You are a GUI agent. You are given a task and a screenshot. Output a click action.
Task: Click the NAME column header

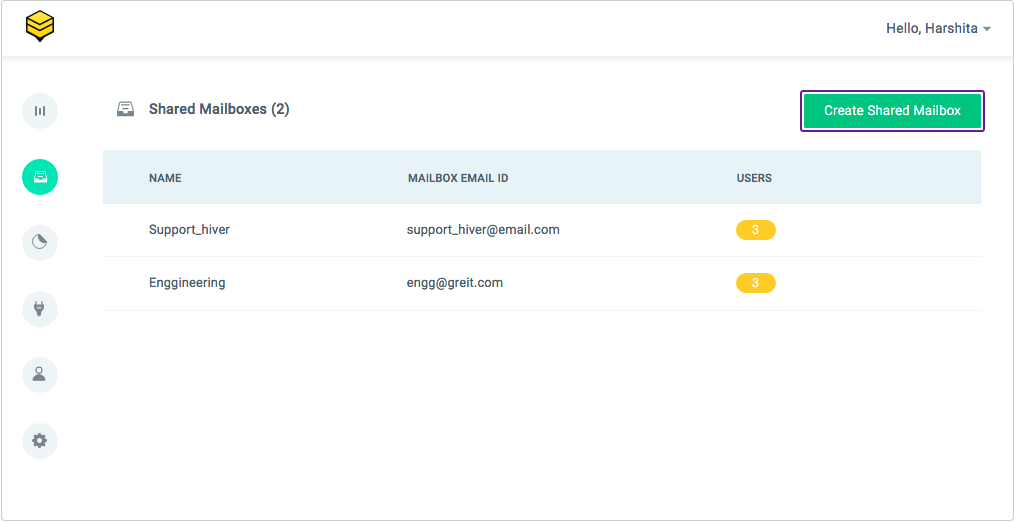pyautogui.click(x=165, y=178)
